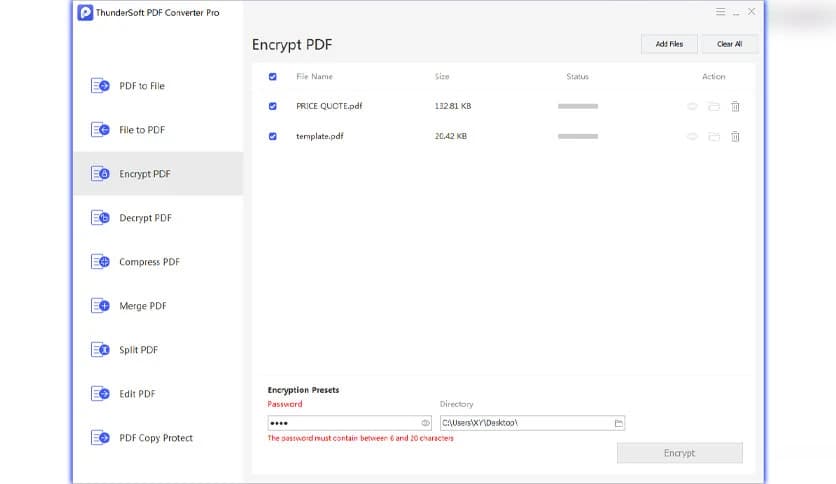Open the hamburger menu in the title bar
836x484 pixels.
[720, 12]
